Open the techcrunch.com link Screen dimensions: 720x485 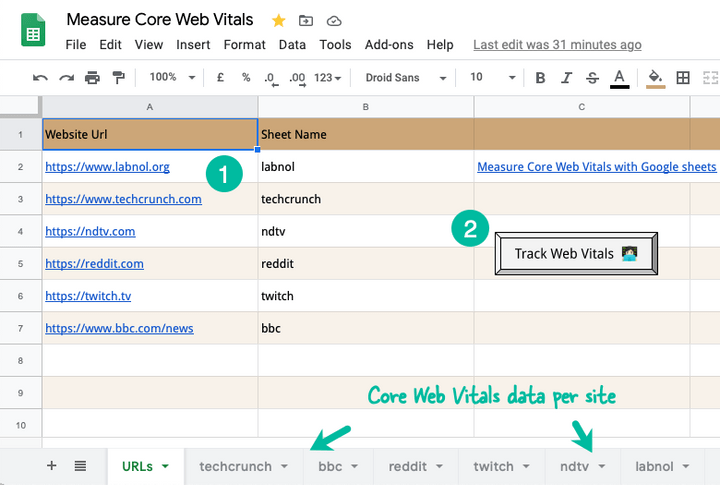[124, 199]
